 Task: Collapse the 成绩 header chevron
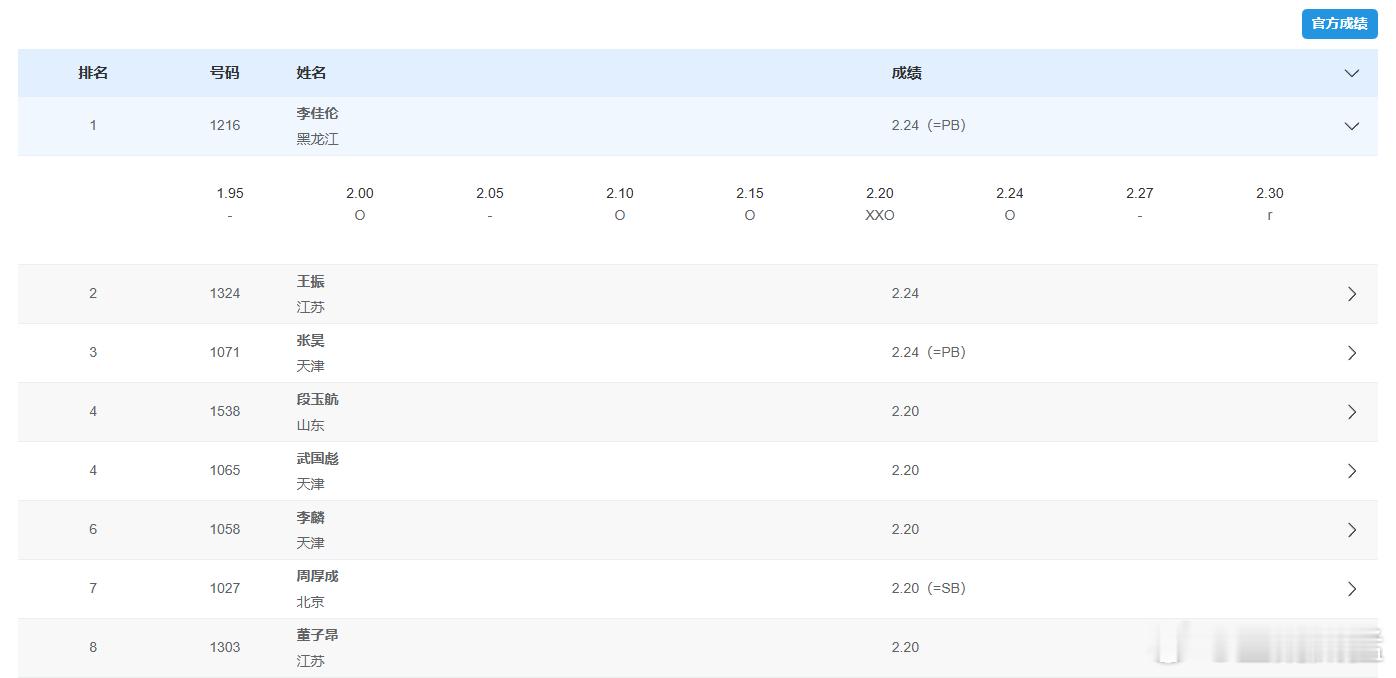(1351, 73)
